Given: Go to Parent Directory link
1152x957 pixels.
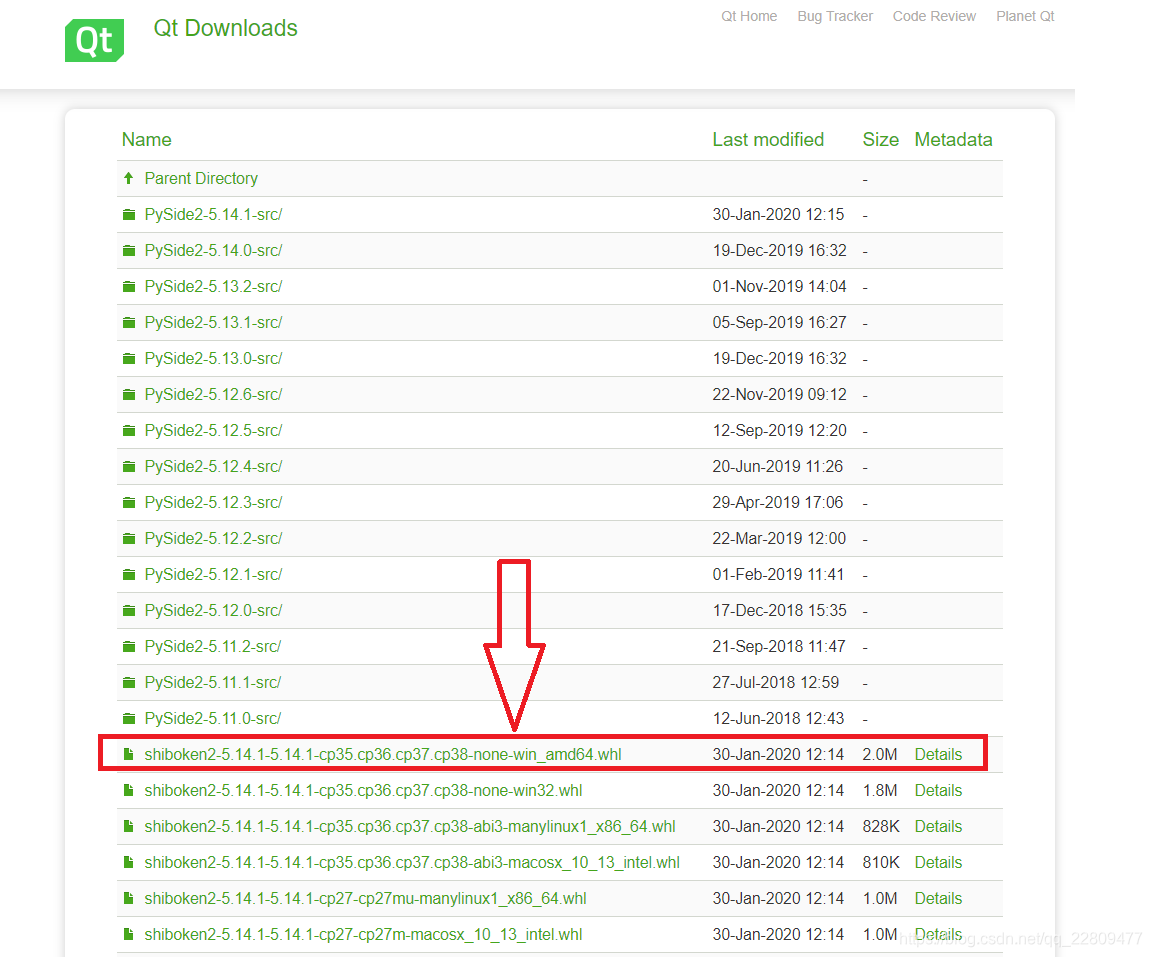Looking at the screenshot, I should point(201,178).
